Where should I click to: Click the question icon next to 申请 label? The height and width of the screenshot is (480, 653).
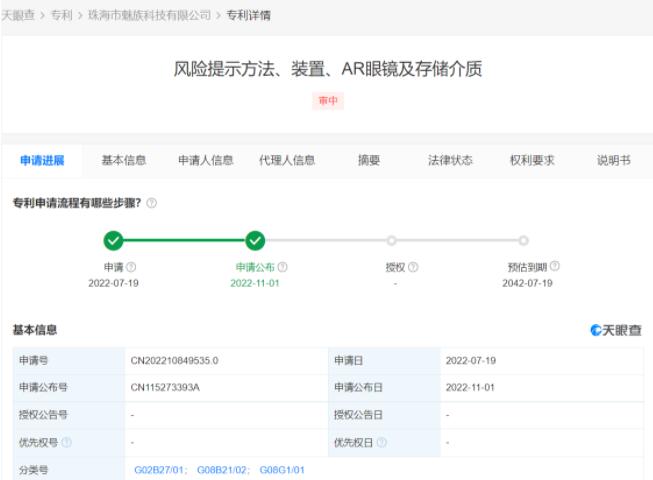(x=131, y=267)
